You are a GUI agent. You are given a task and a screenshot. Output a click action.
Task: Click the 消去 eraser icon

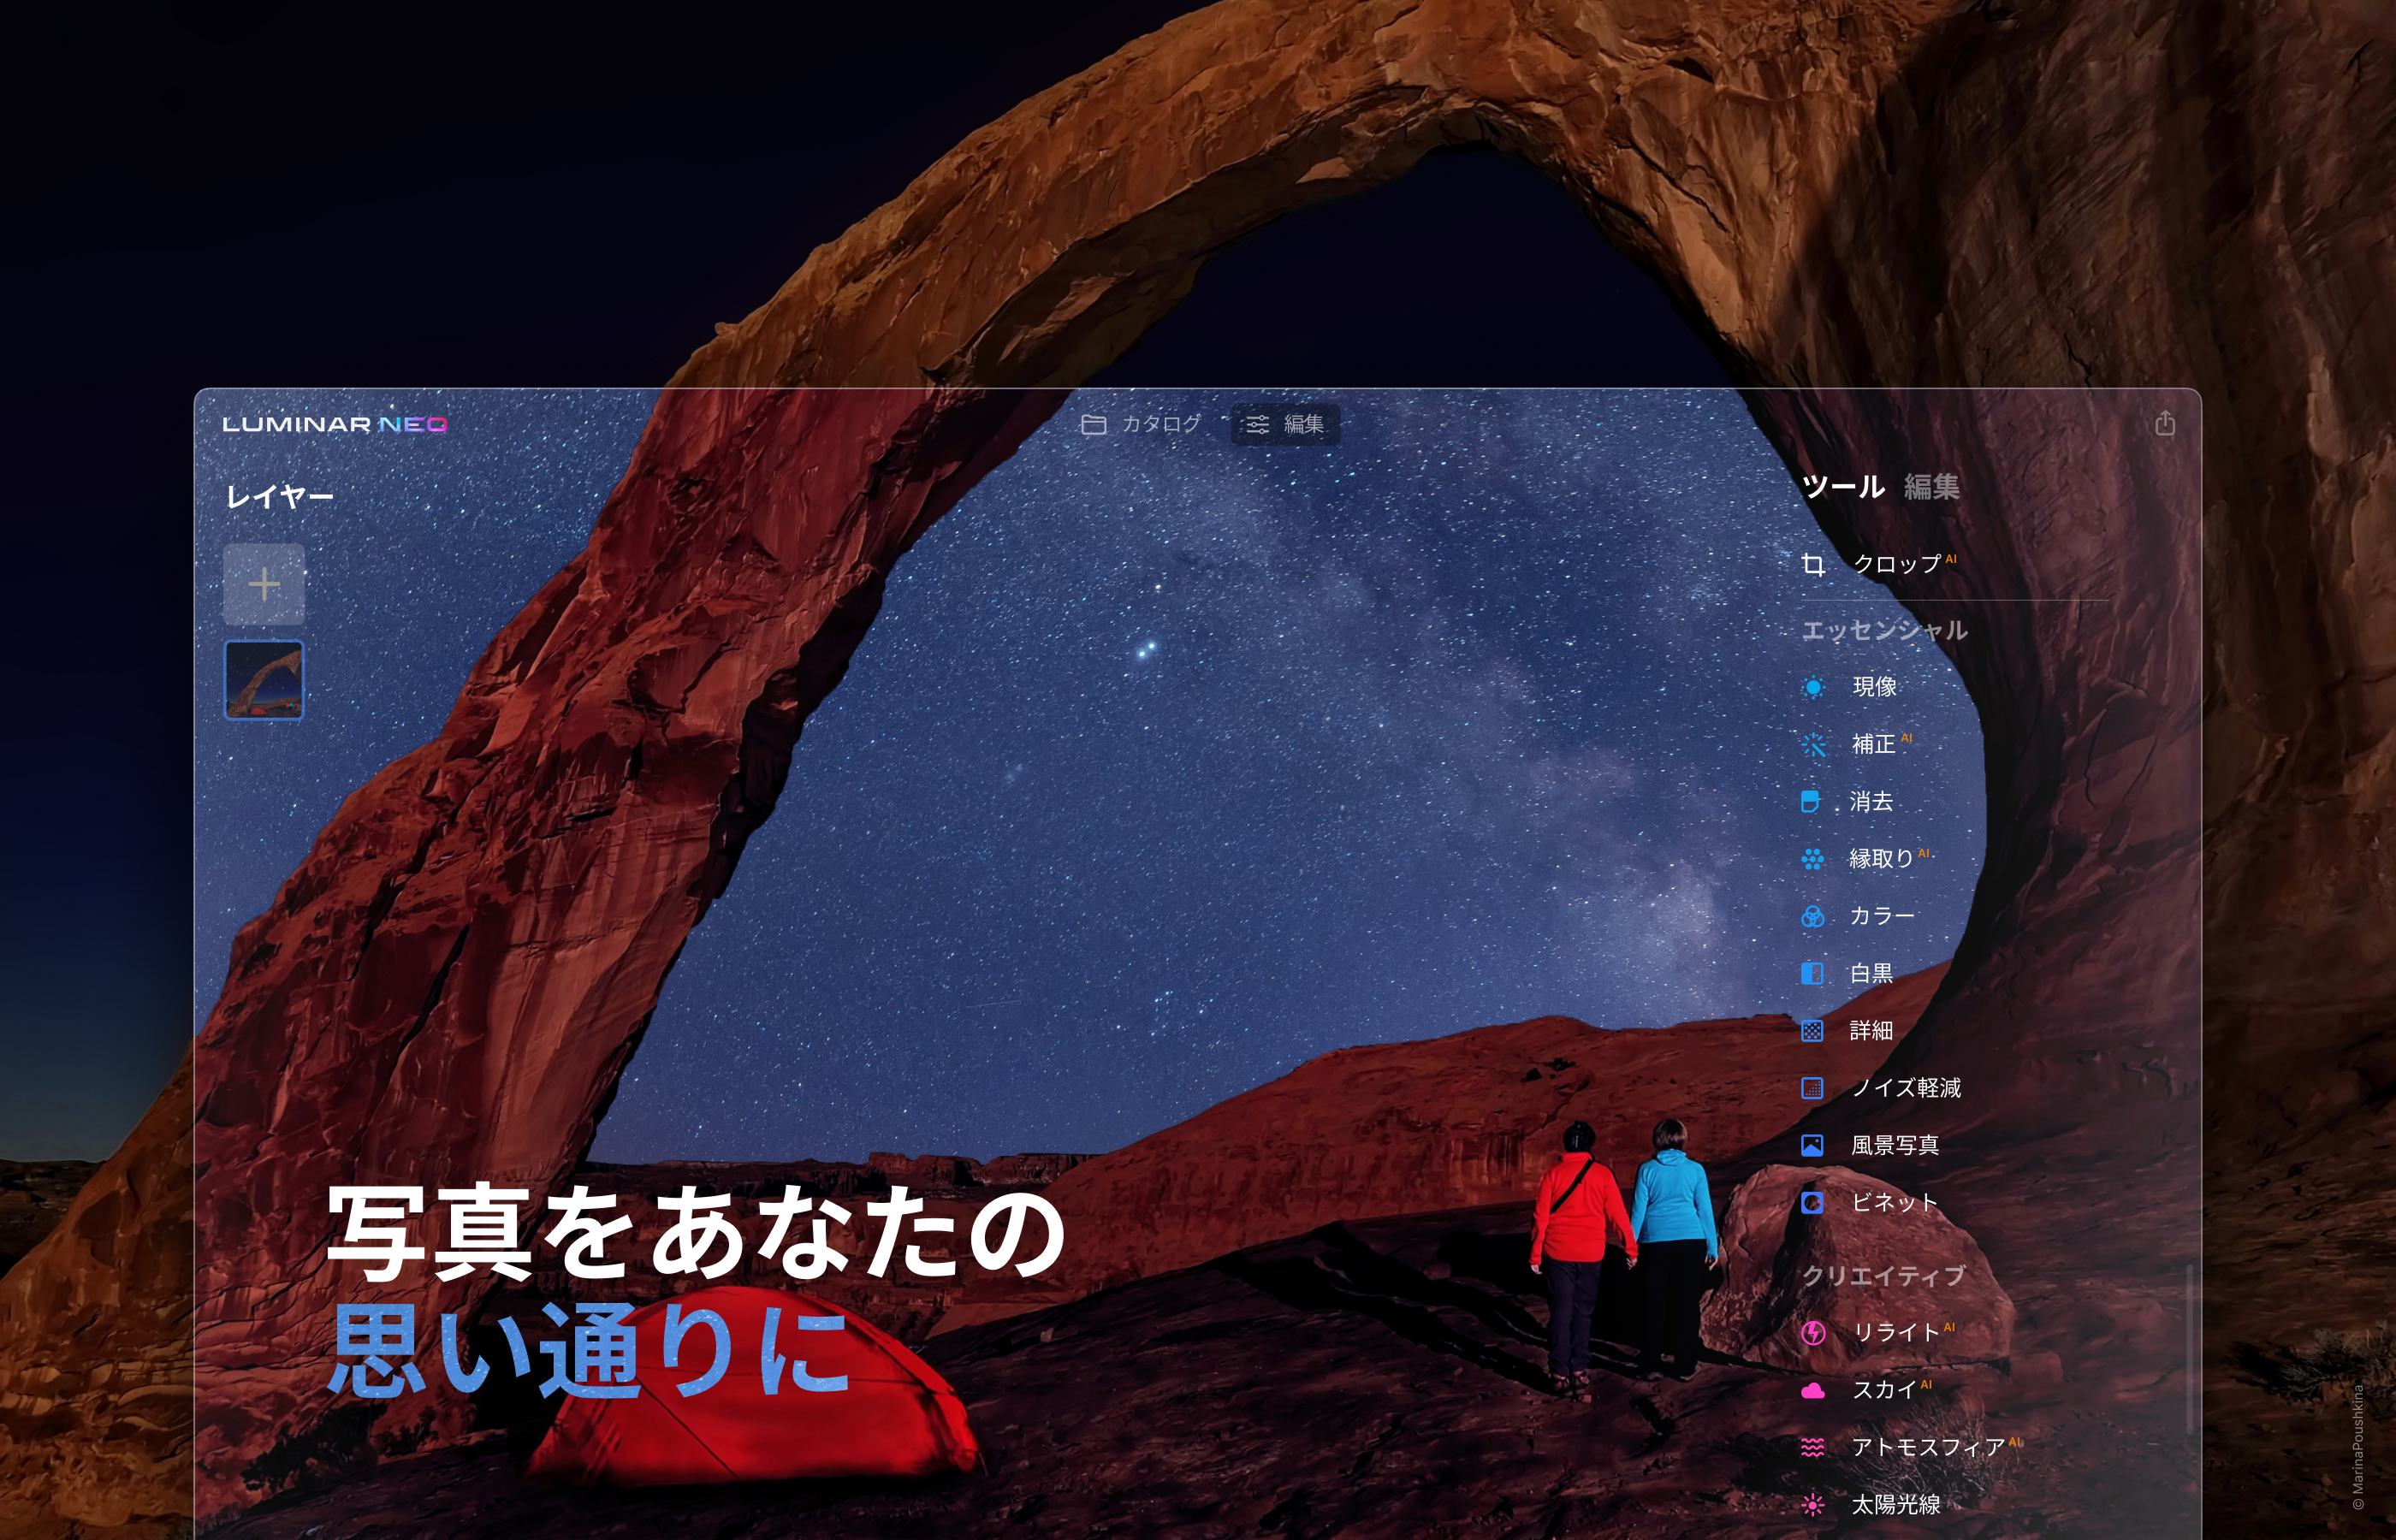1811,802
